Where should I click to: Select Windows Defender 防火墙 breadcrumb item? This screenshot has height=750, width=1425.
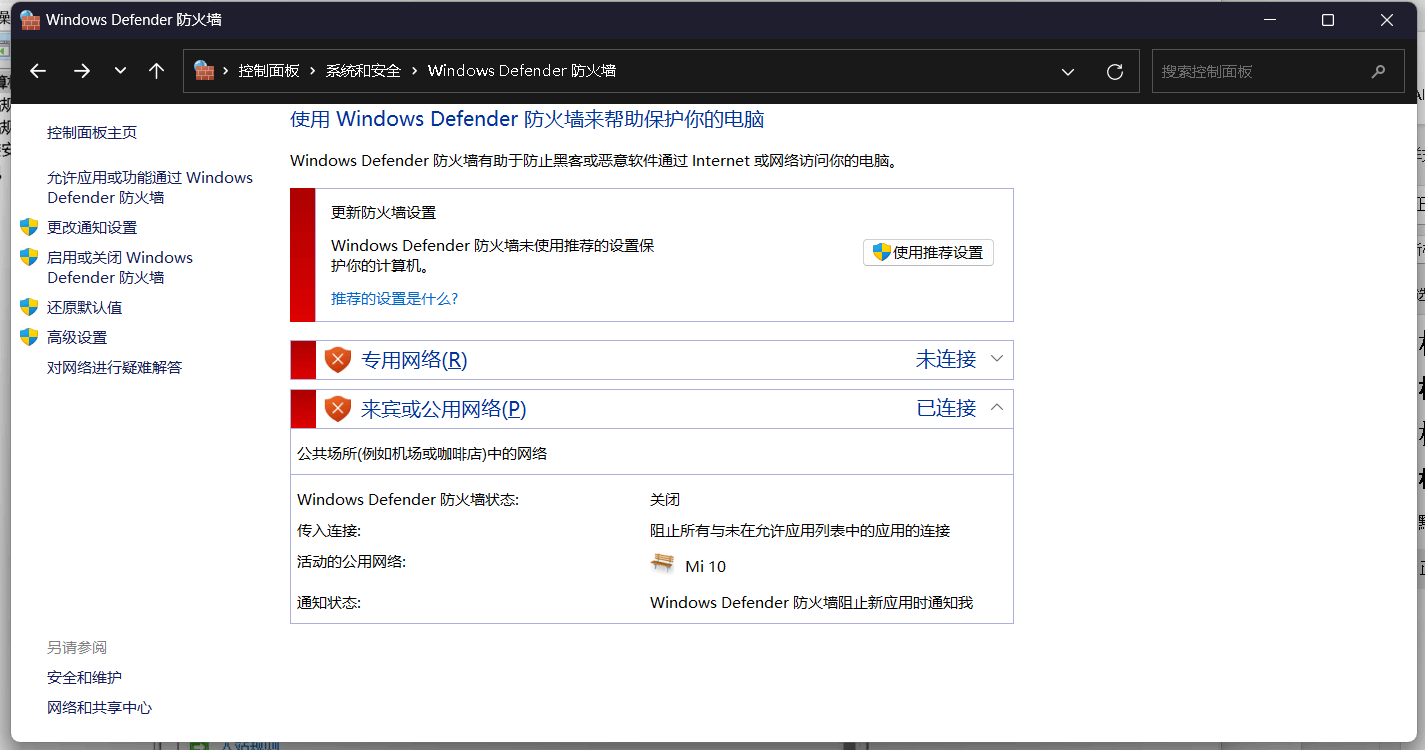(522, 71)
